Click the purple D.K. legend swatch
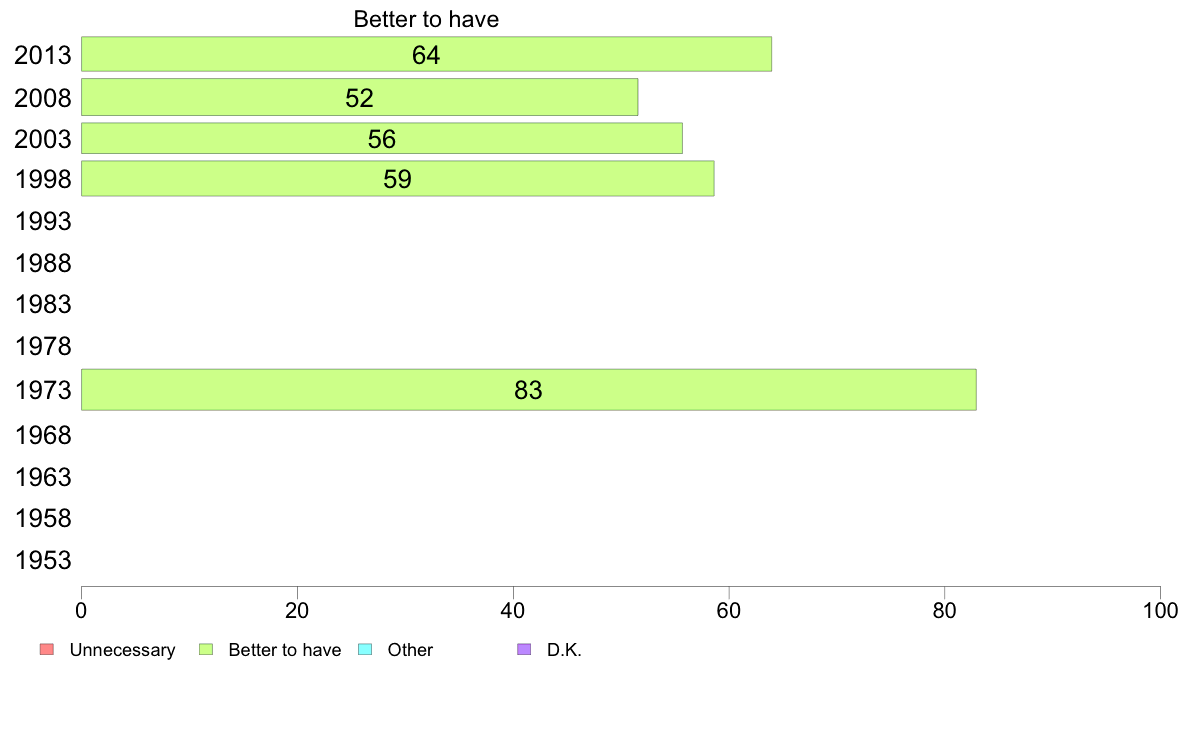Viewport: 1188px width, 736px height. click(524, 650)
